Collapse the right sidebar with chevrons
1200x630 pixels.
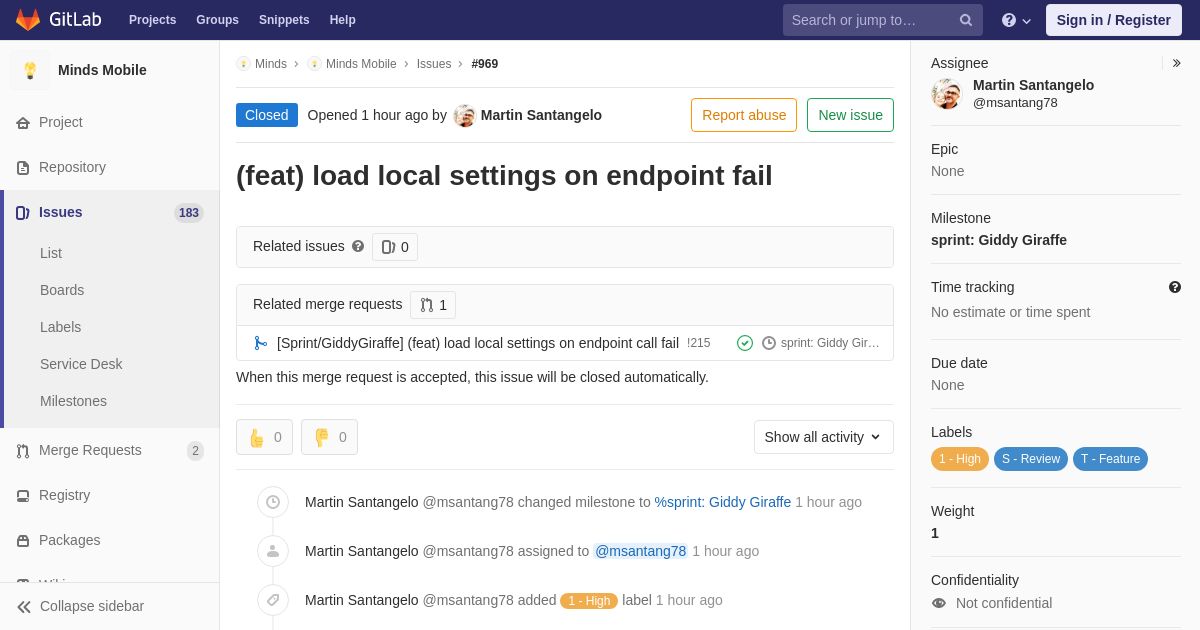tap(1176, 63)
